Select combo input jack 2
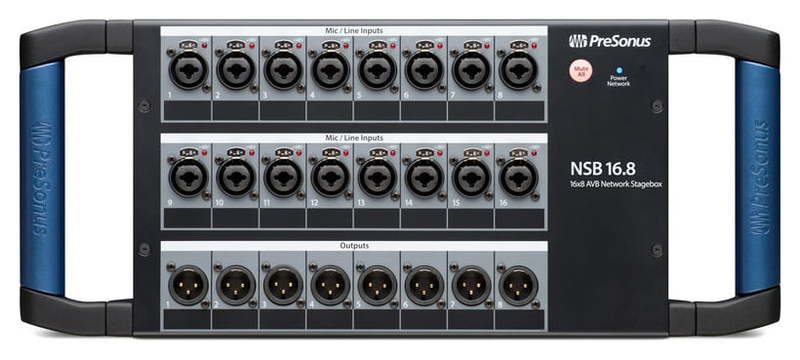The width and height of the screenshot is (800, 360). pyautogui.click(x=236, y=70)
